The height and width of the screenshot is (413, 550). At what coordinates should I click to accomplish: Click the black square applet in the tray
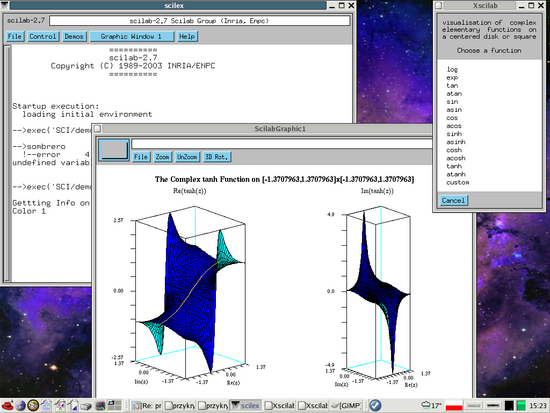click(x=509, y=406)
